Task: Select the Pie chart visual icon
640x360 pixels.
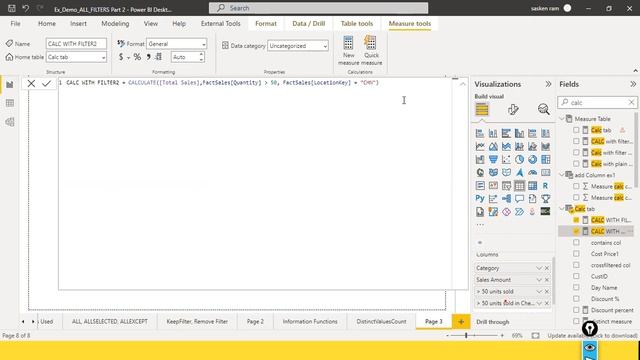Action: pyautogui.click(x=519, y=159)
